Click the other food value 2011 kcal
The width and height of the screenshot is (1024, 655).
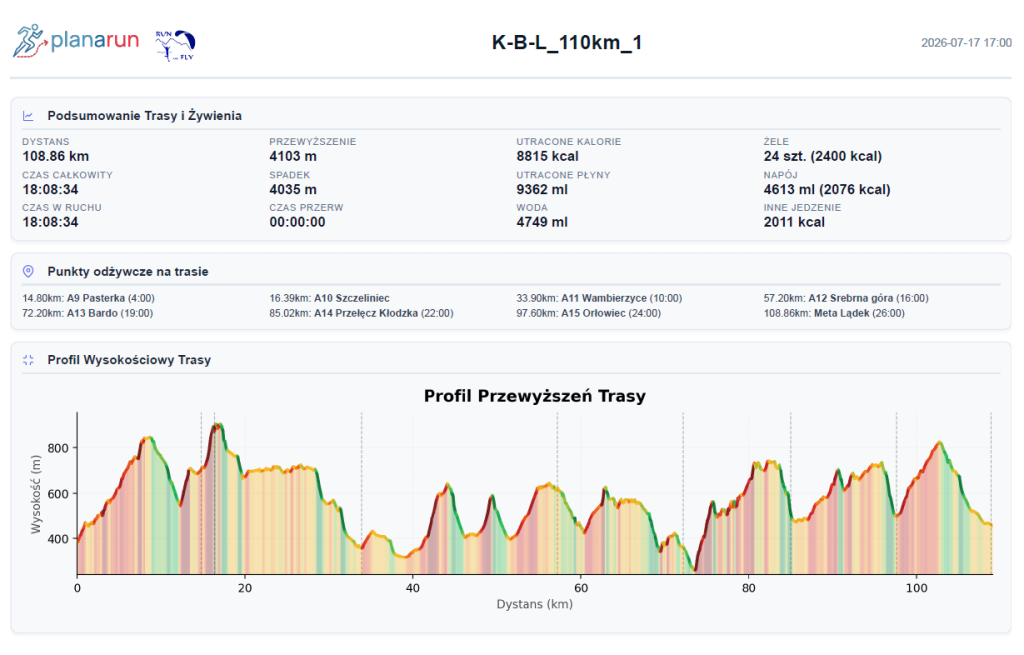point(794,222)
